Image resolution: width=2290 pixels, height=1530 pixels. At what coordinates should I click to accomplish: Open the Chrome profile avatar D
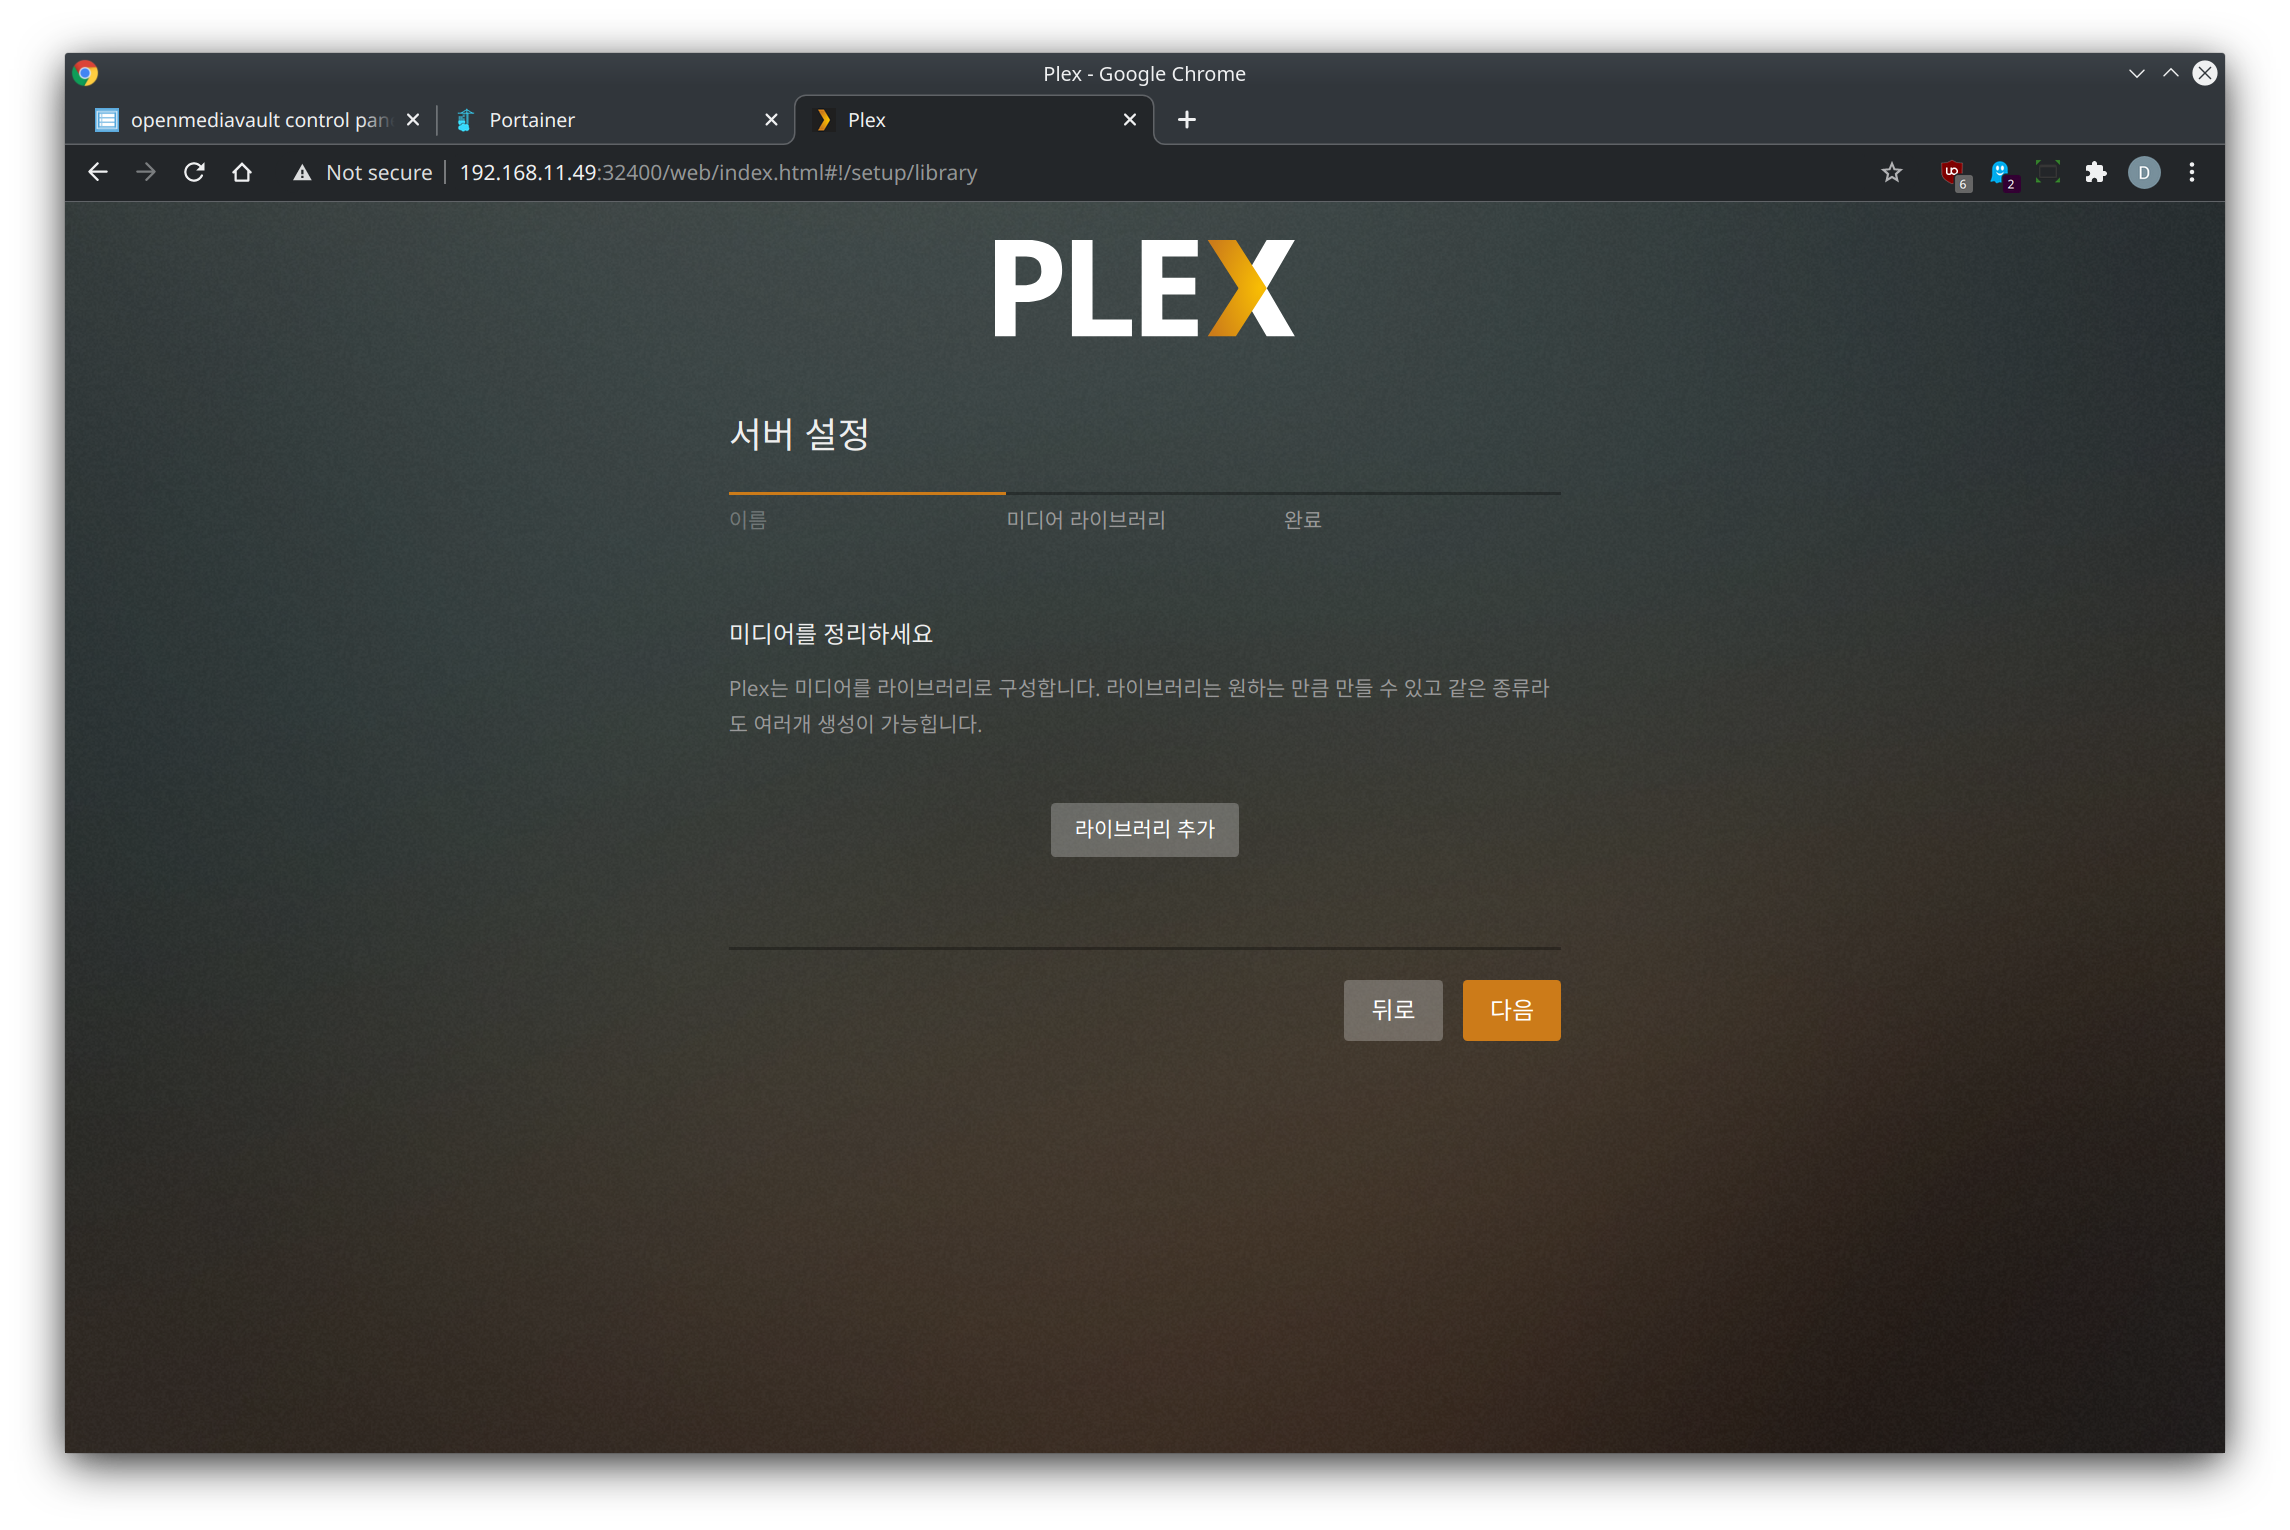[x=2143, y=172]
